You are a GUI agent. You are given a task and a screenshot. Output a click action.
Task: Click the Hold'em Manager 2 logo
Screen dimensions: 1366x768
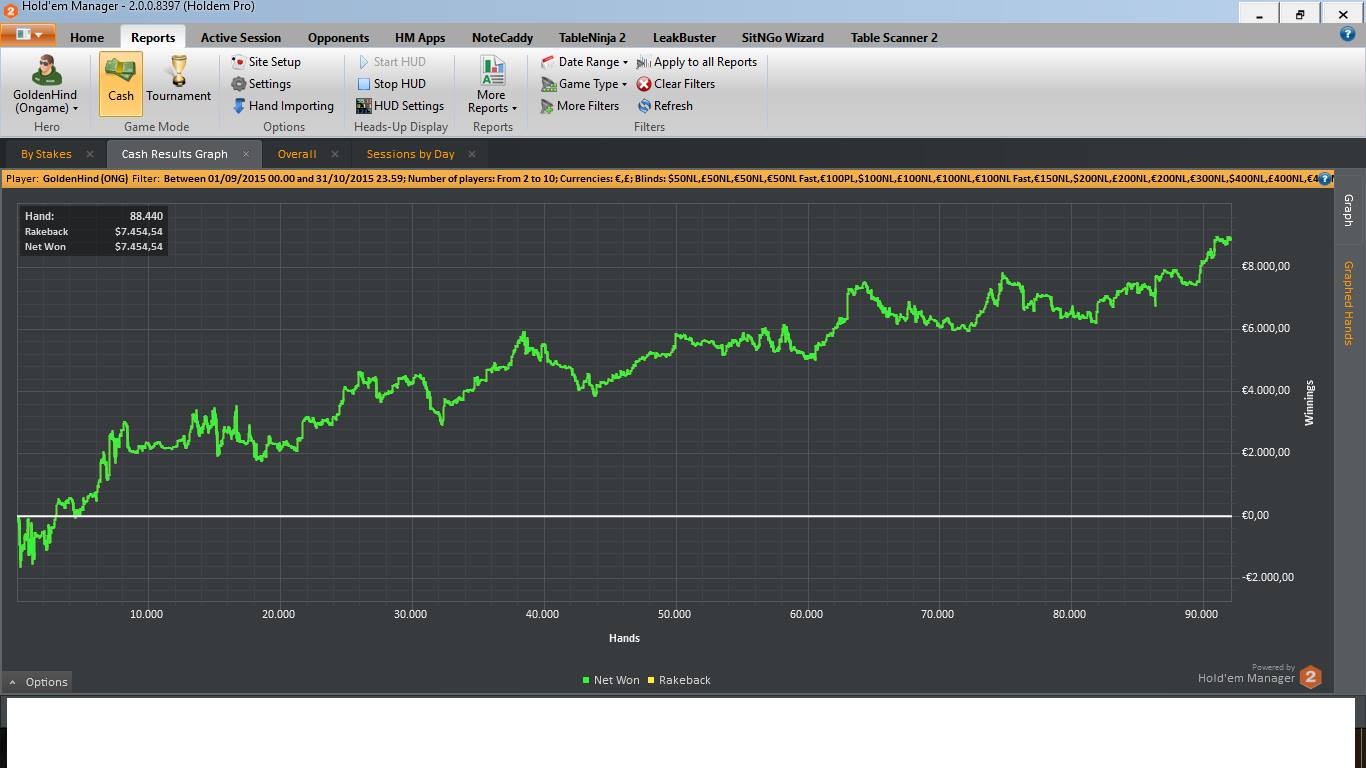[1310, 677]
